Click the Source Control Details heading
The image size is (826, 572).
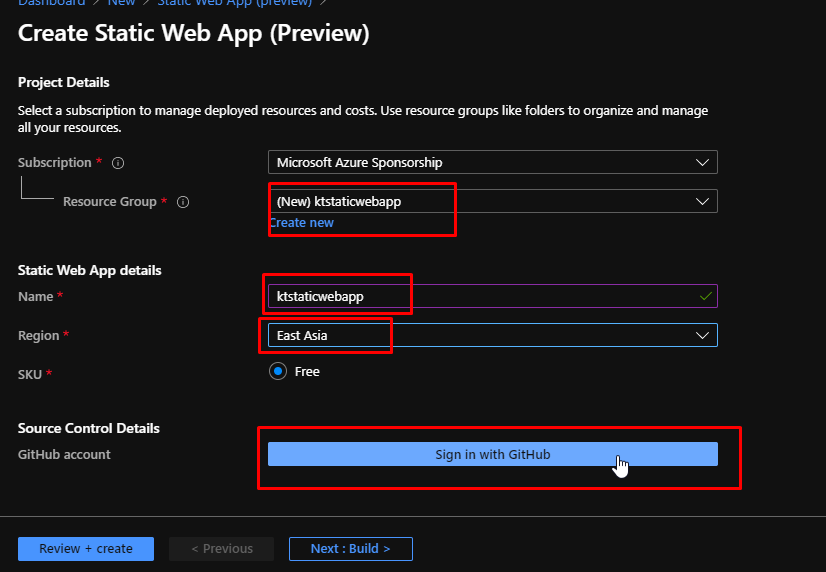click(88, 428)
